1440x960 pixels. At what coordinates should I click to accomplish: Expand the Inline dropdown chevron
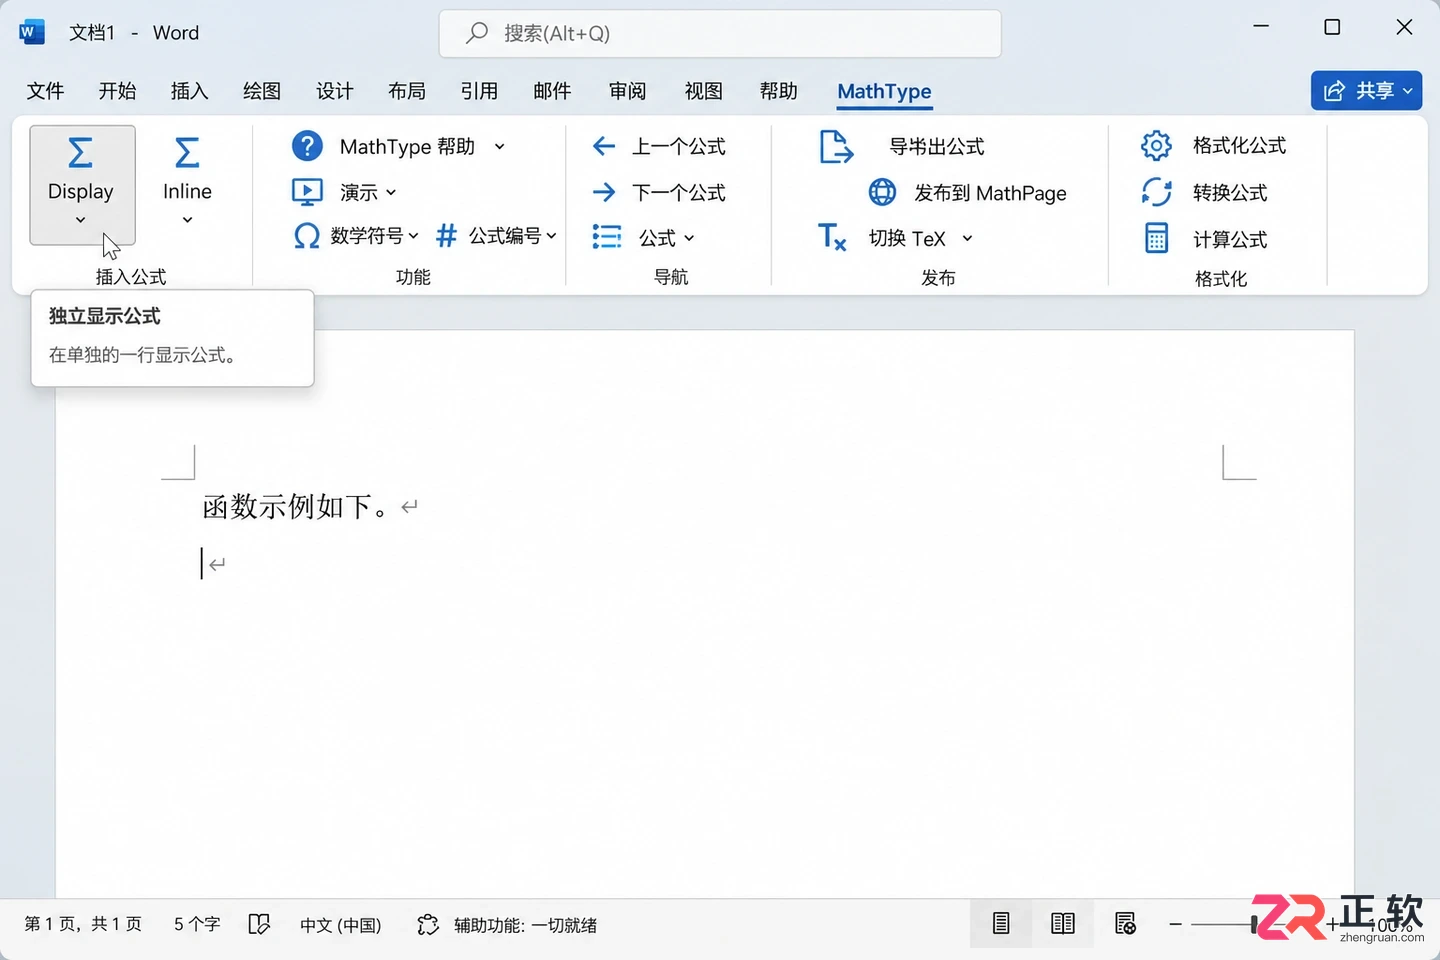(187, 220)
